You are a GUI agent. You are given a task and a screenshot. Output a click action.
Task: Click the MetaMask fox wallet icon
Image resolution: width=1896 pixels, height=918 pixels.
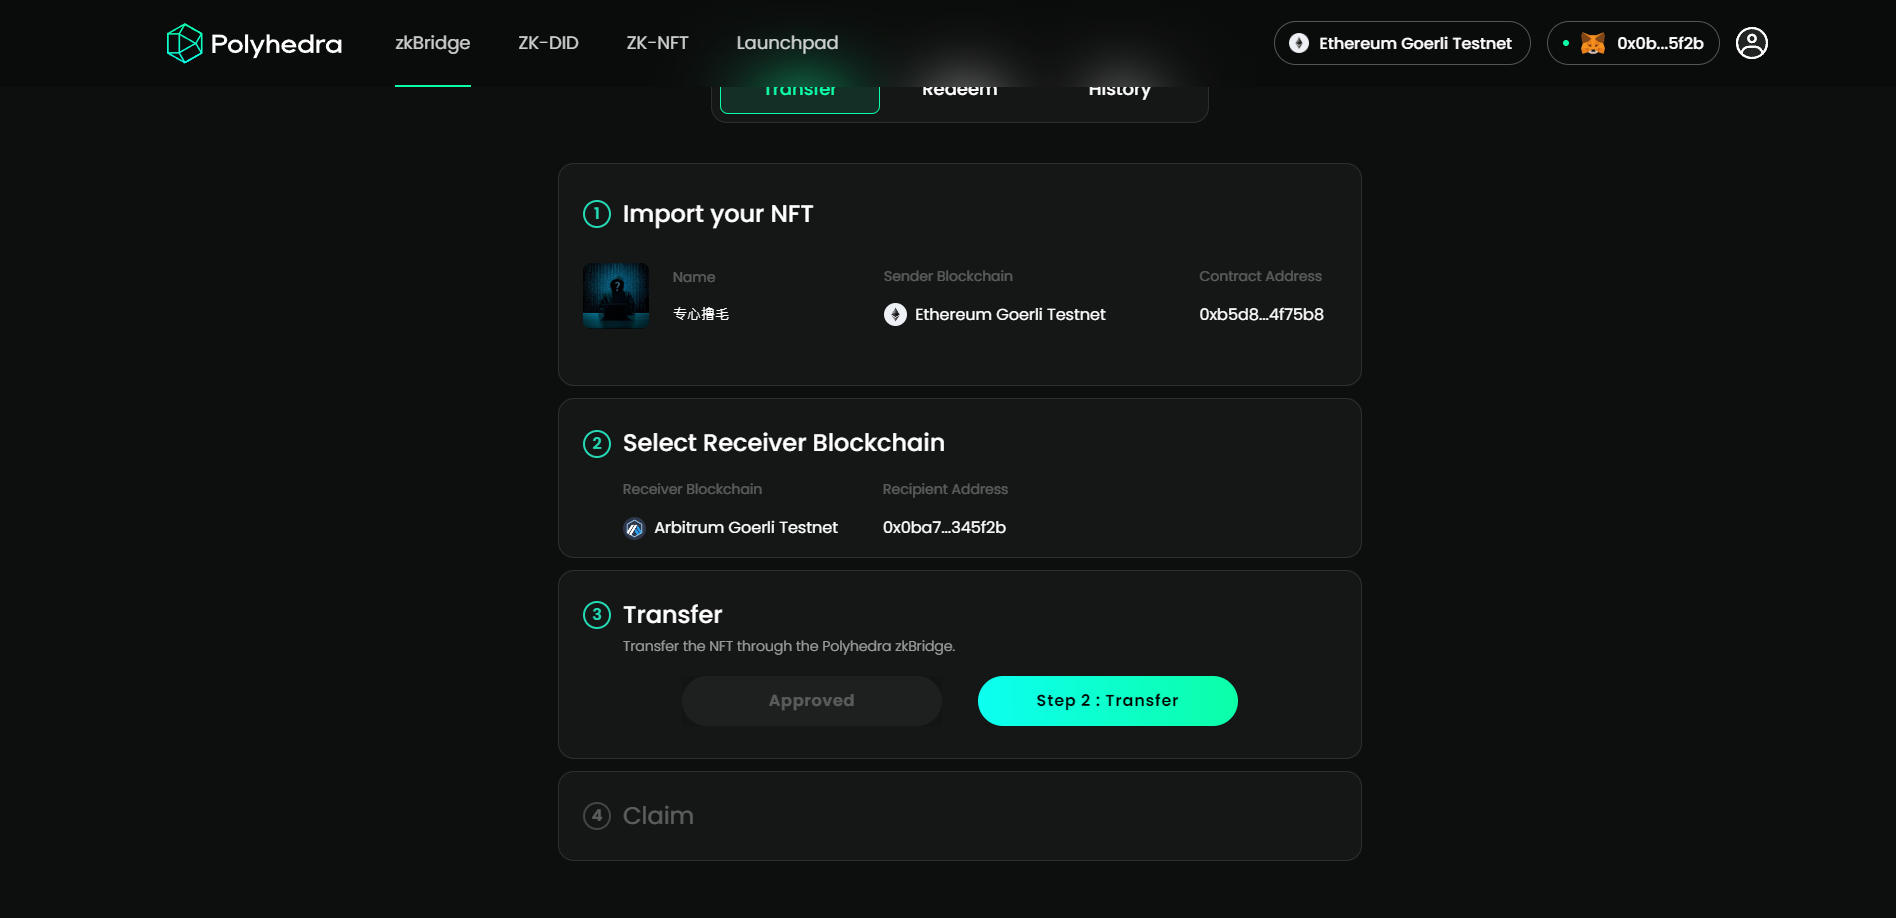1592,43
